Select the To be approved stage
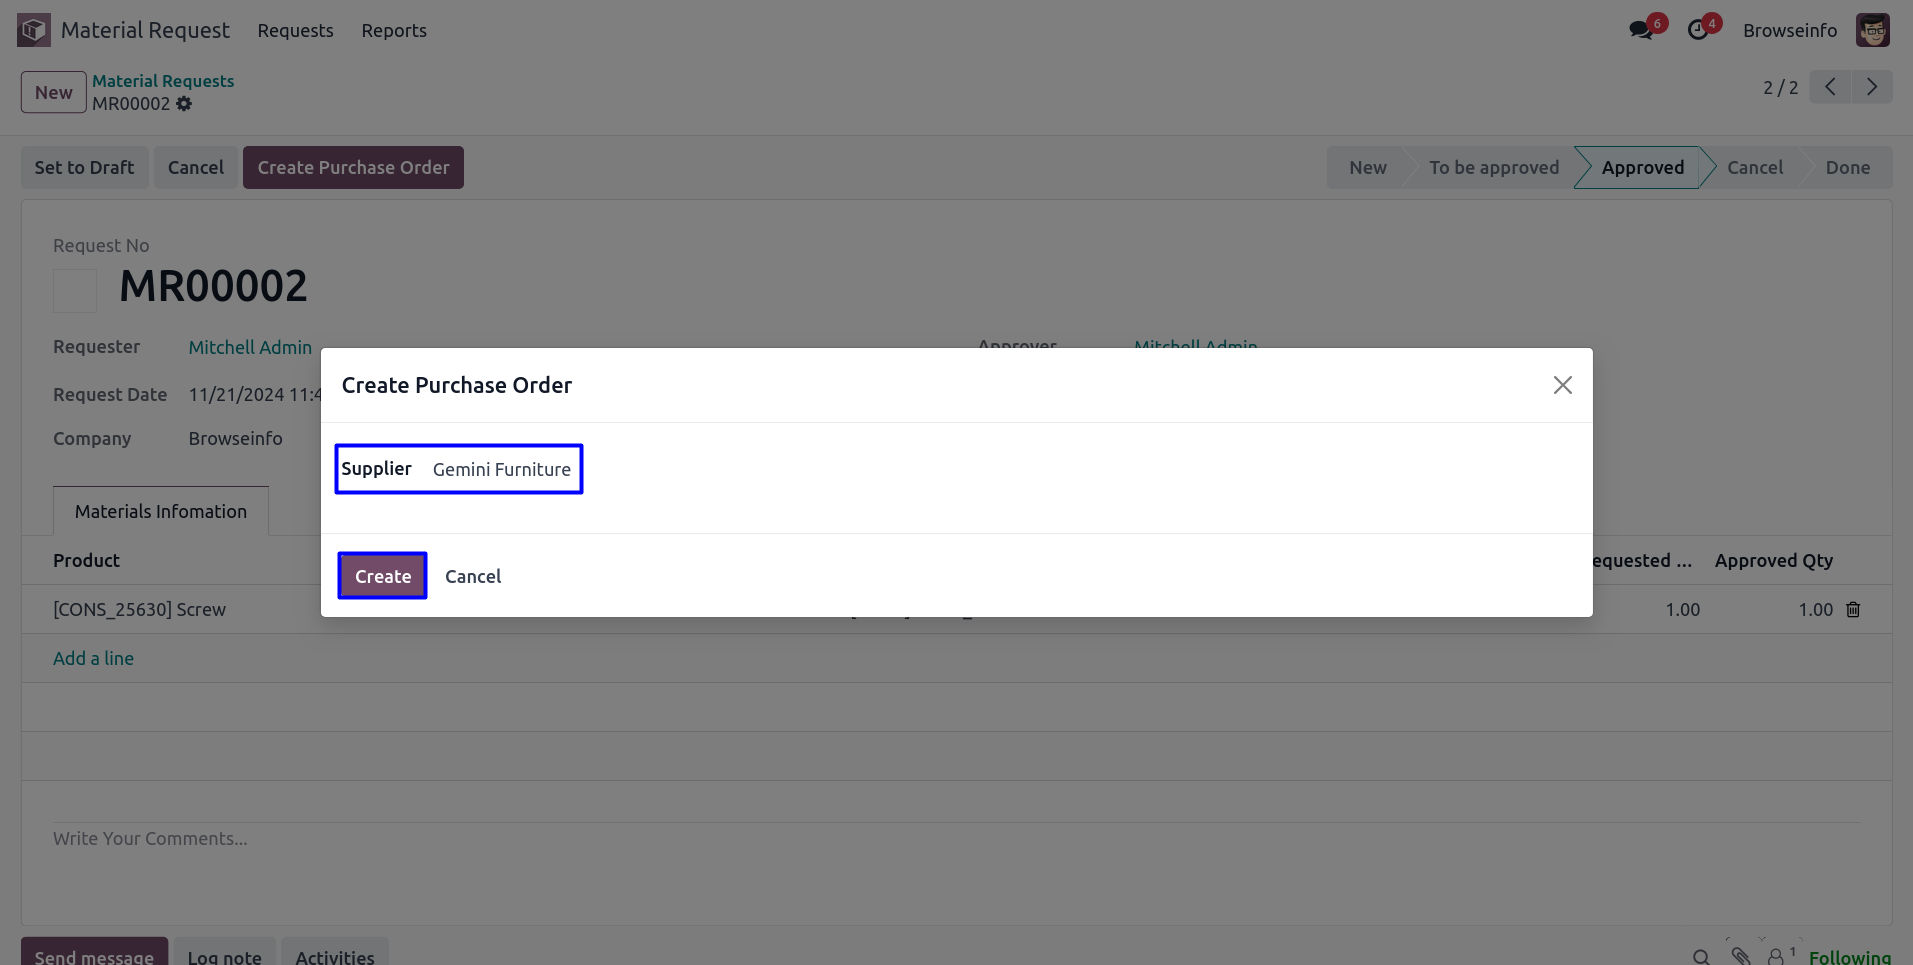 coord(1493,168)
